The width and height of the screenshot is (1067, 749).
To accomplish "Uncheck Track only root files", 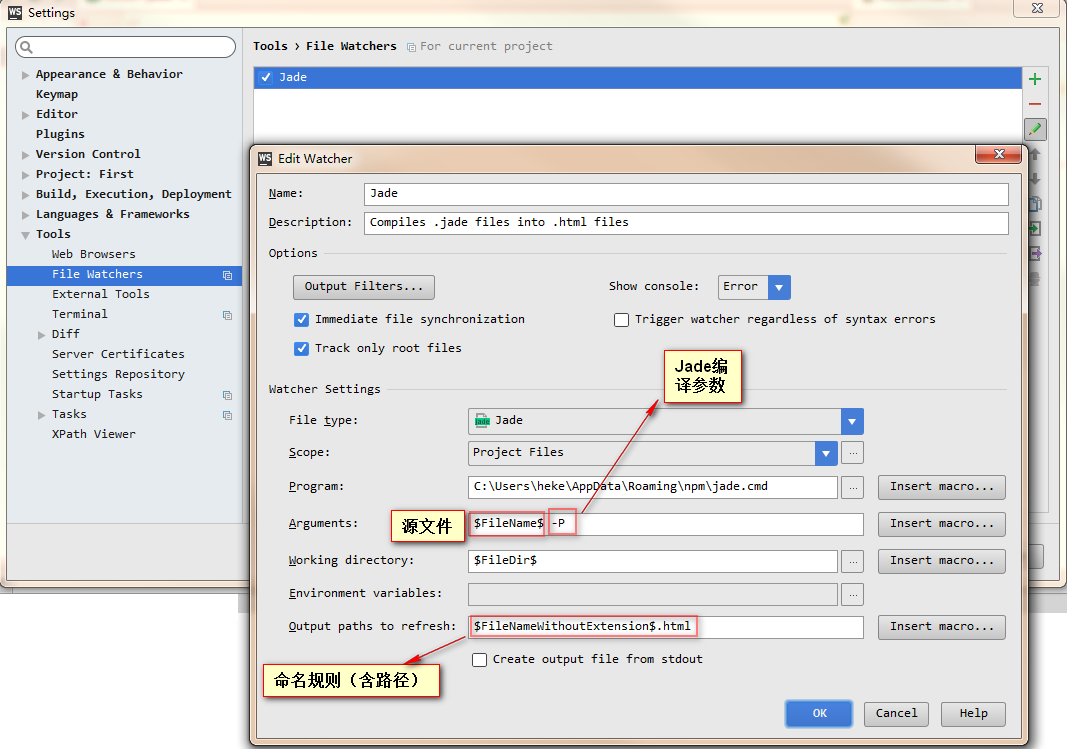I will 301,349.
